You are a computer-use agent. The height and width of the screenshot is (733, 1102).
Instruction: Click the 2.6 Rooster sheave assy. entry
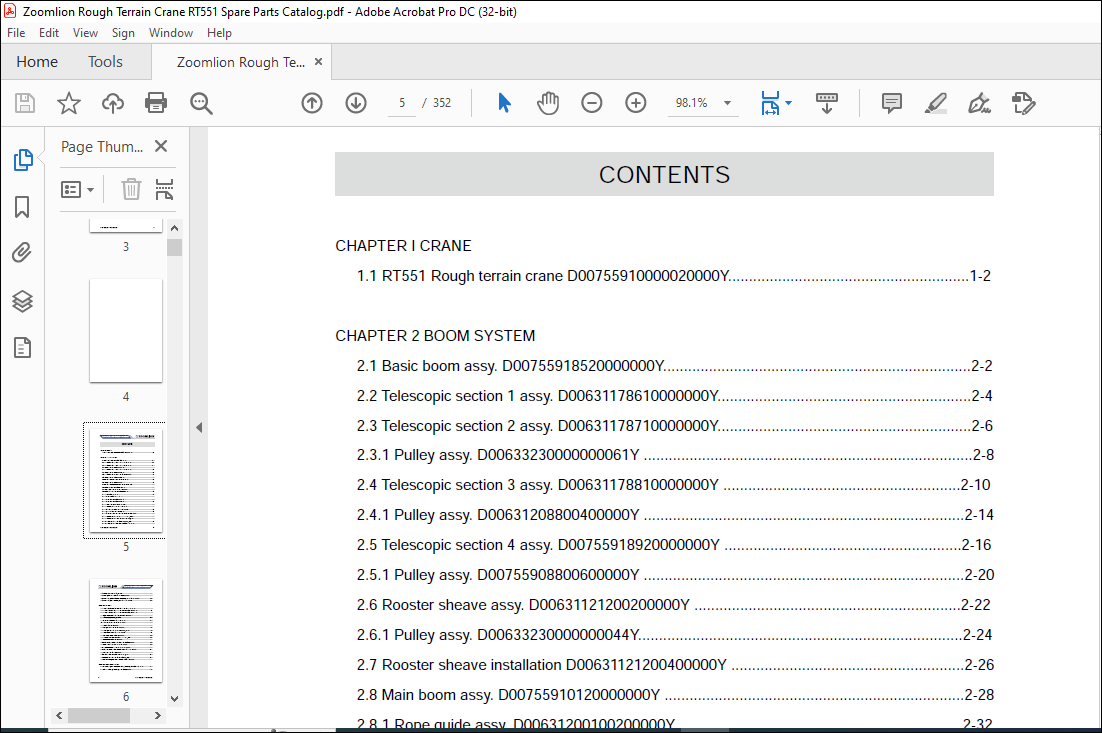673,604
